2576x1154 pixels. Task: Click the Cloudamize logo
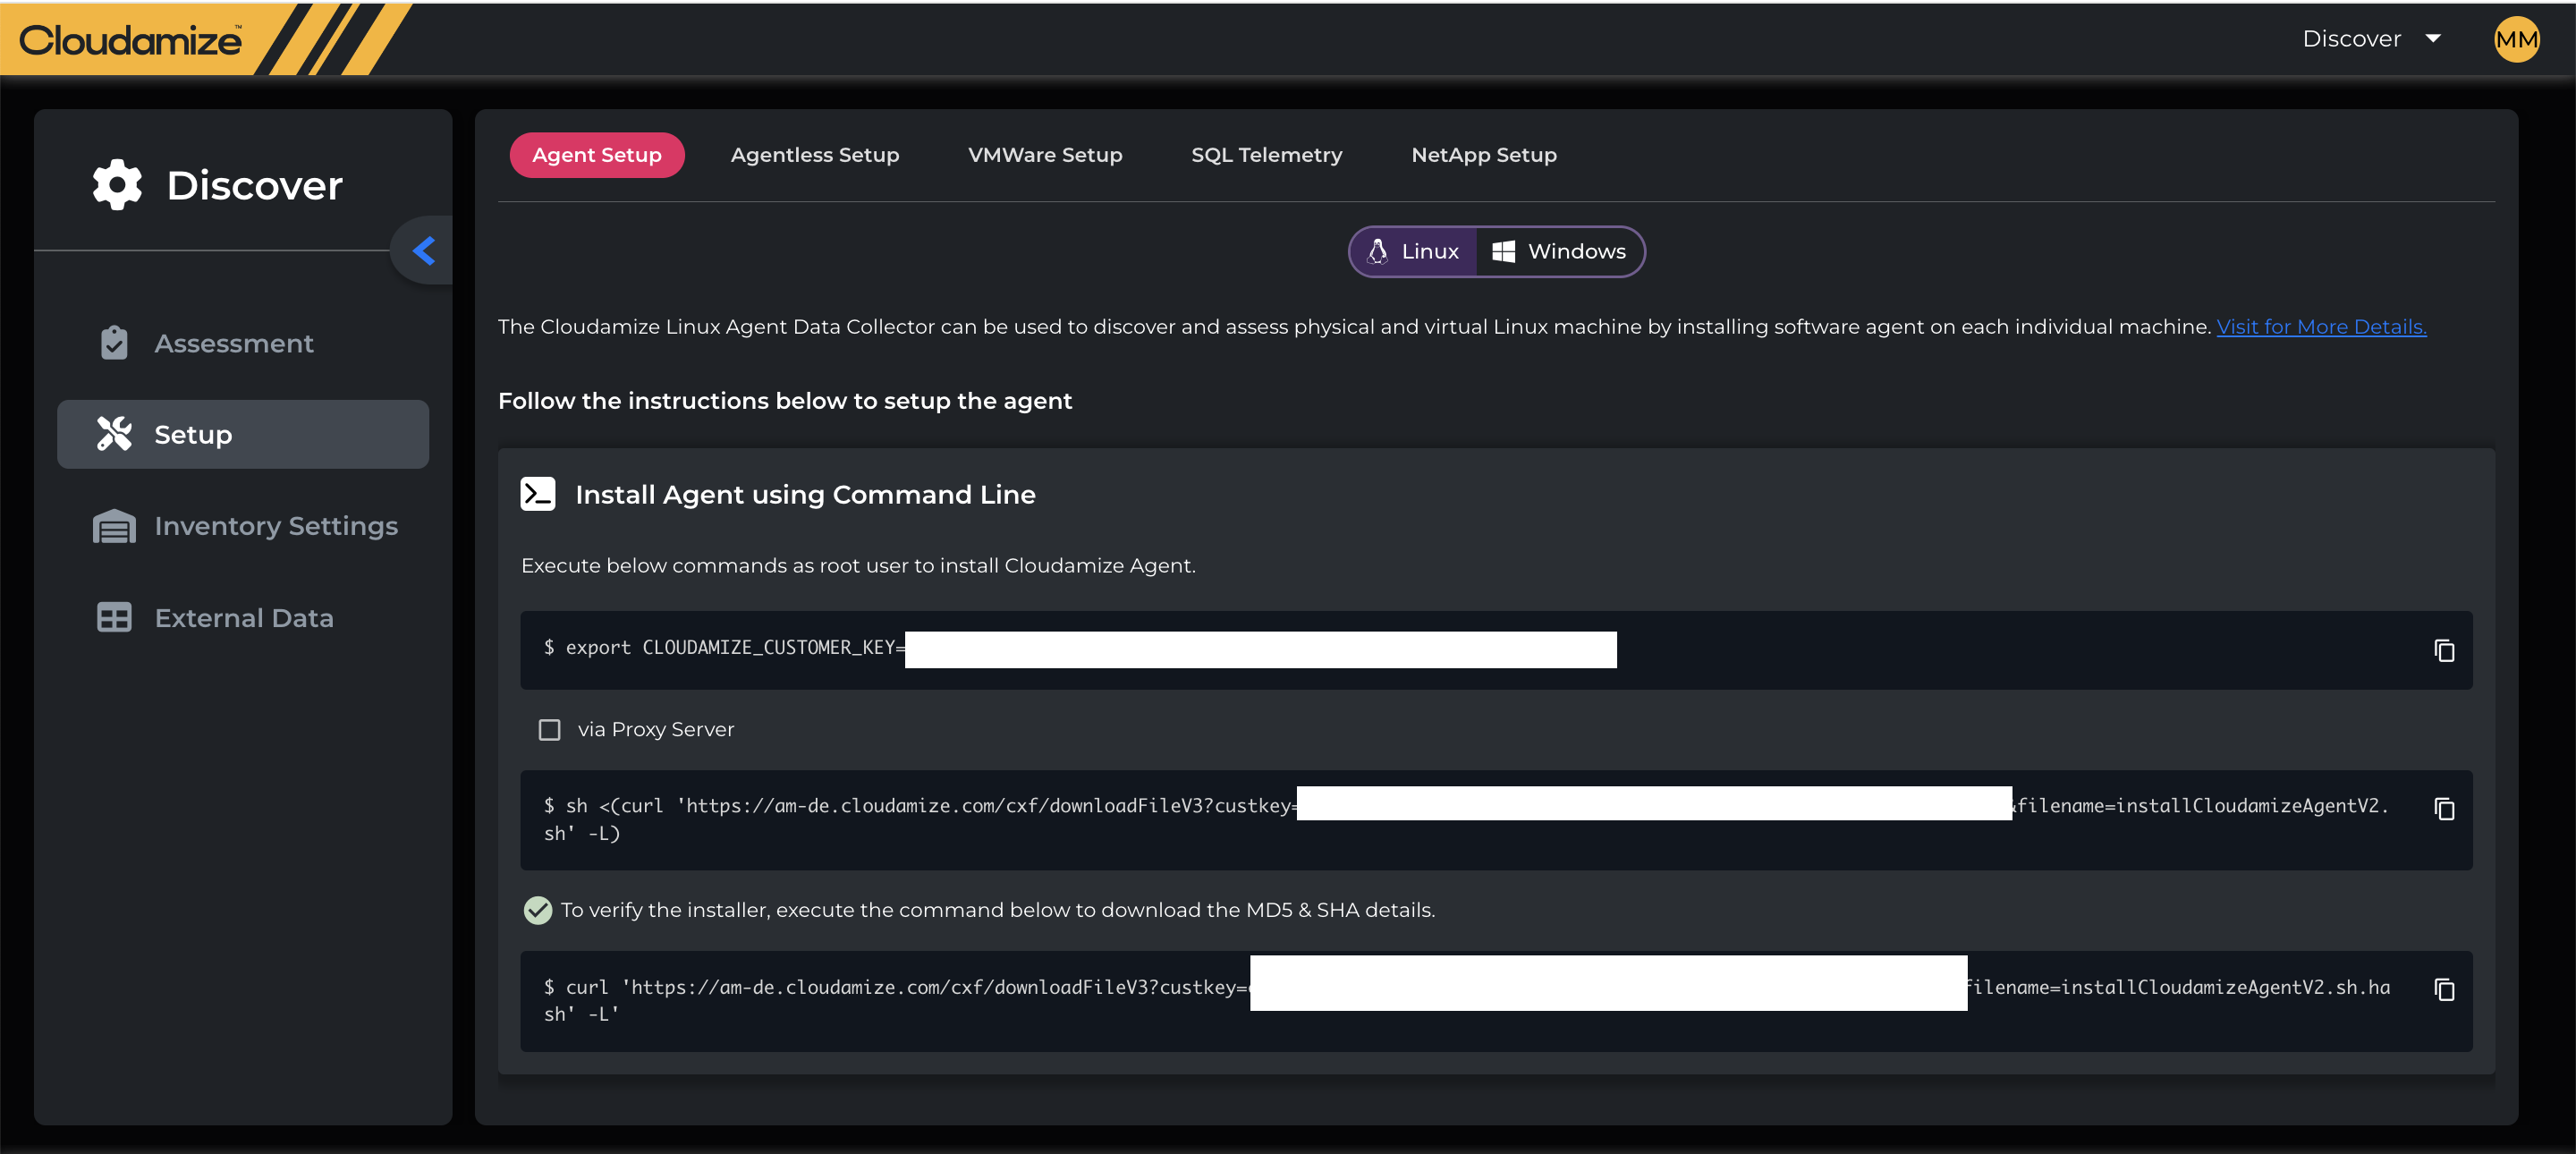[130, 40]
